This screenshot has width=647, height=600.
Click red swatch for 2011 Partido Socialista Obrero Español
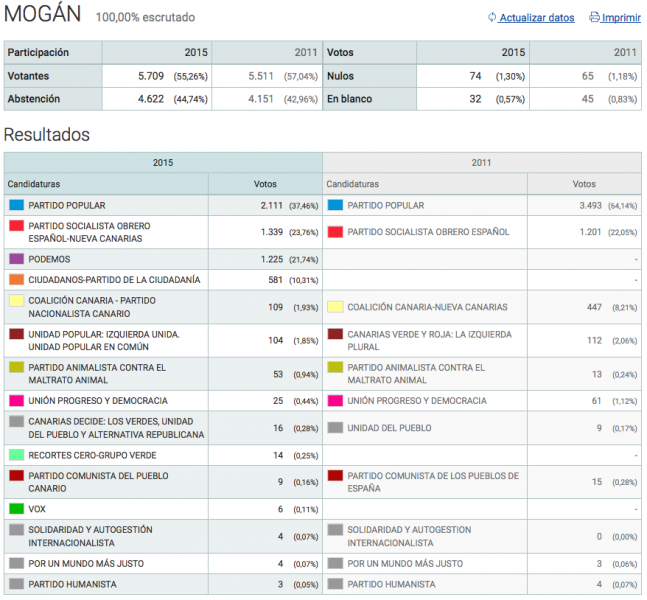point(335,231)
